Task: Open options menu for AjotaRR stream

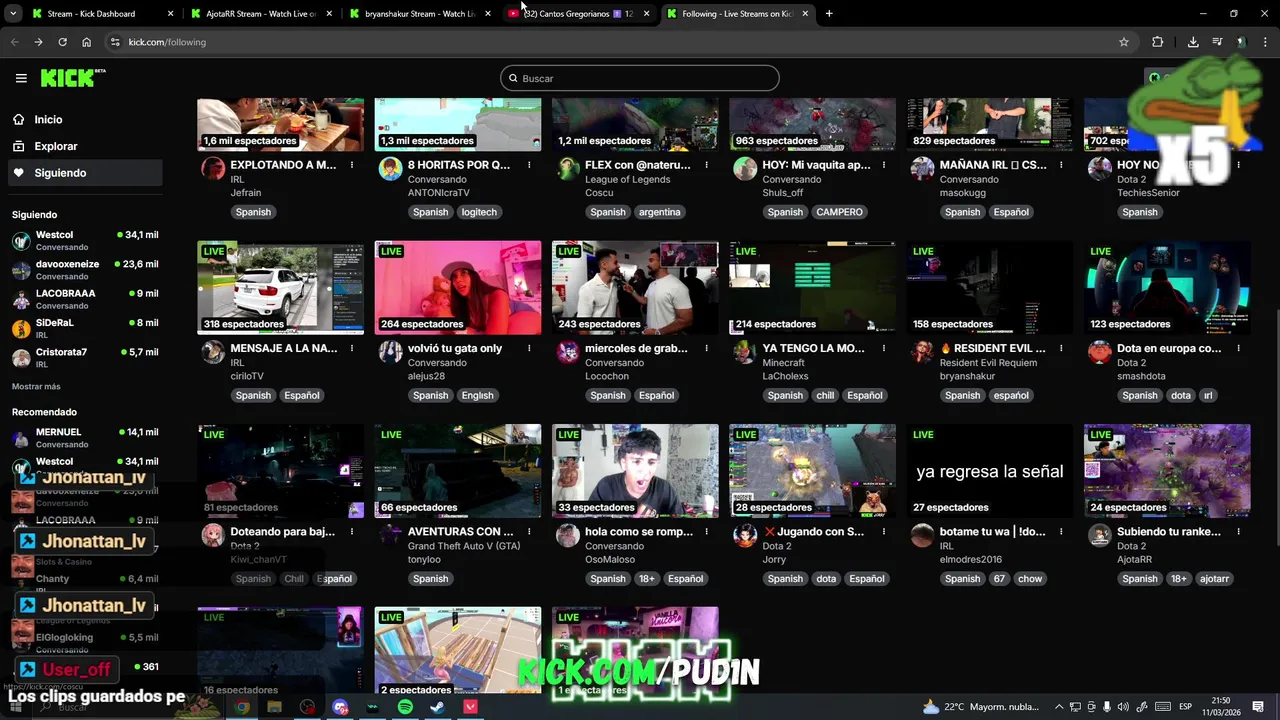Action: click(1239, 531)
